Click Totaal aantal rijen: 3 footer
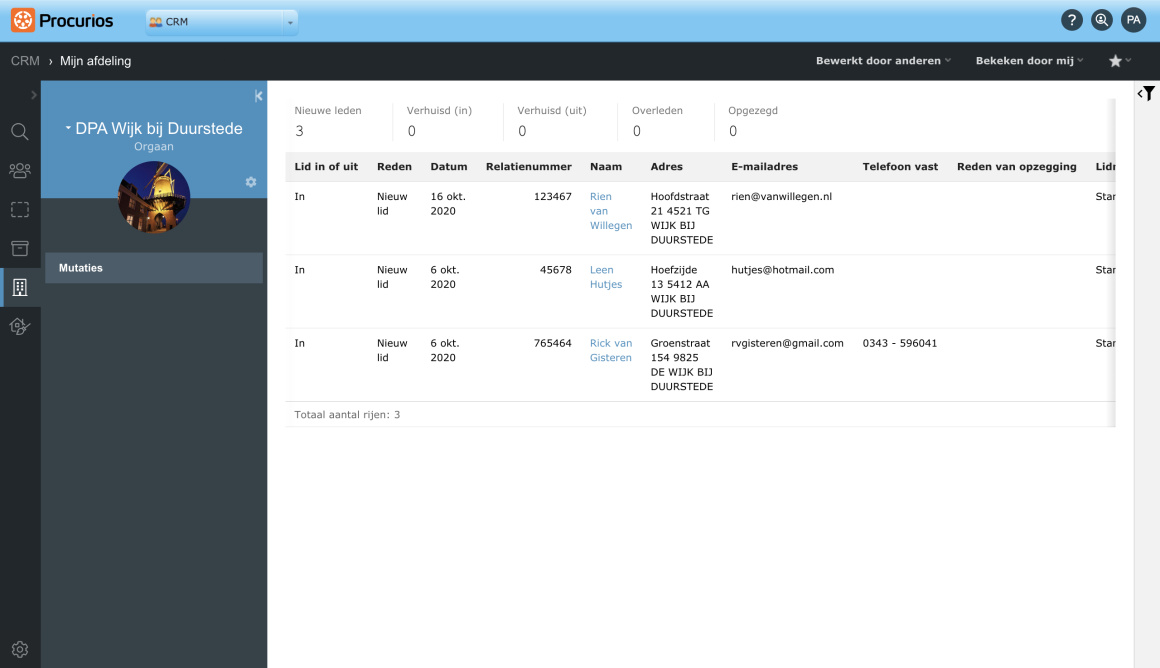 (347, 414)
